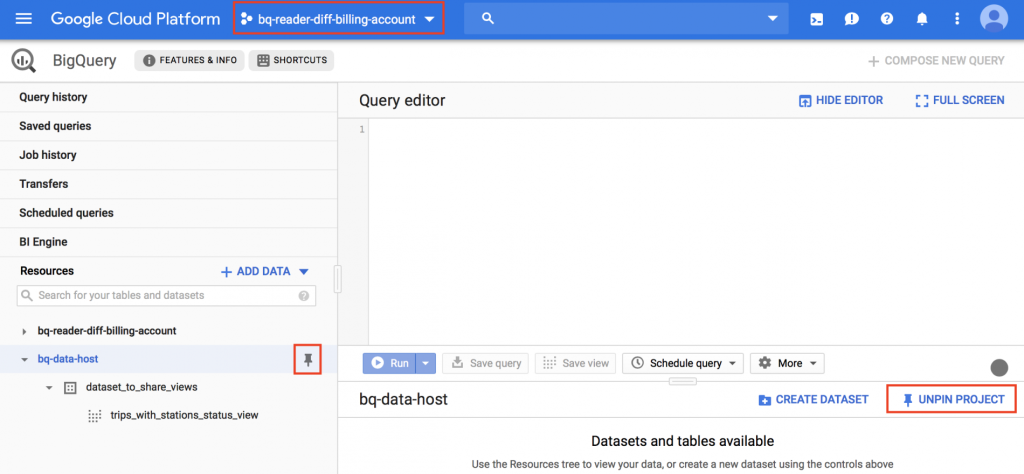1024x474 pixels.
Task: Open the help question mark icon
Action: pos(887,19)
